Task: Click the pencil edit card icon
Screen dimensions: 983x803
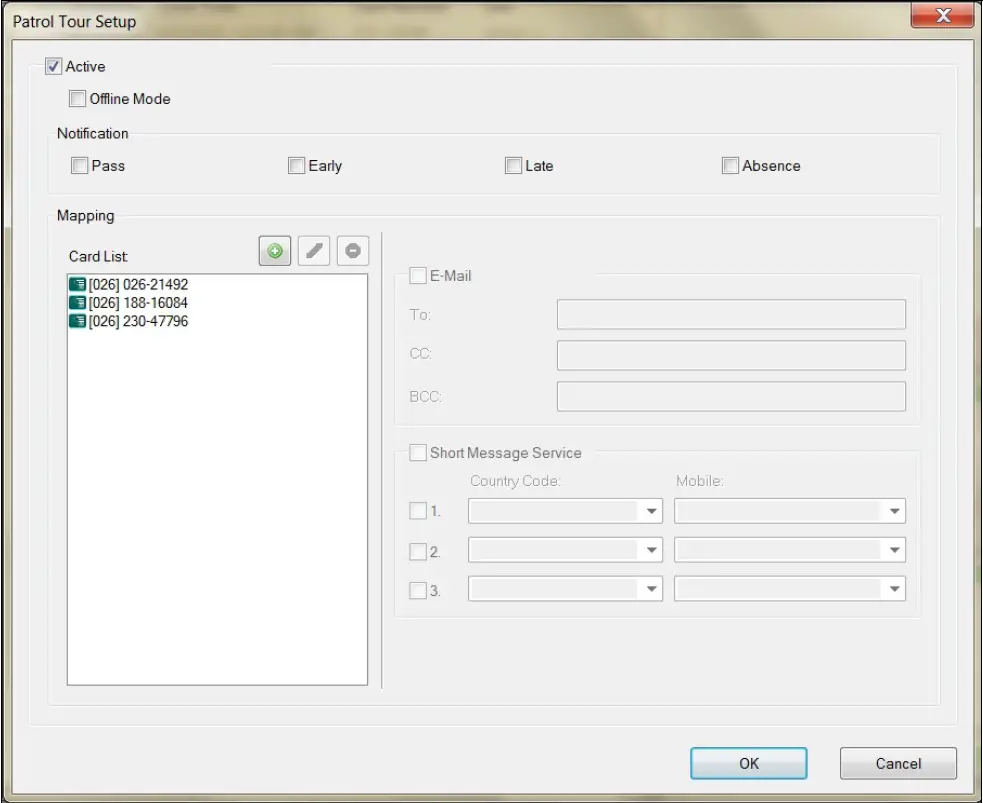Action: pyautogui.click(x=314, y=251)
